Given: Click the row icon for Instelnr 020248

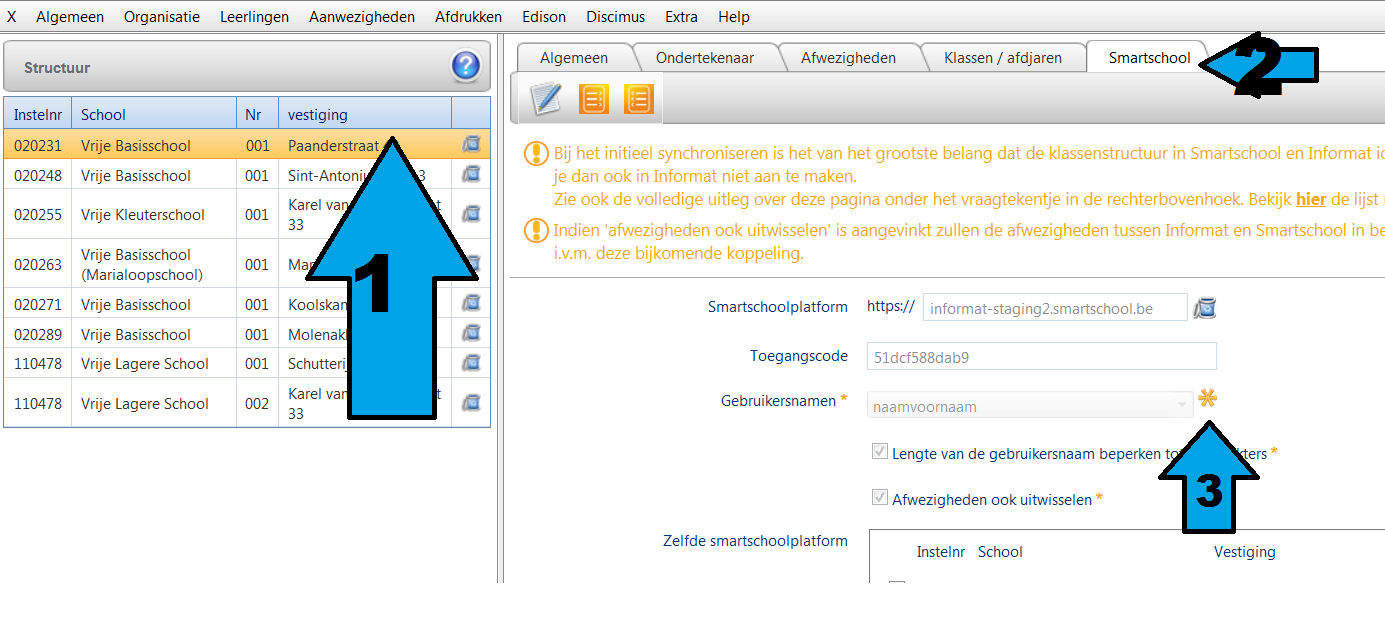Looking at the screenshot, I should [471, 175].
